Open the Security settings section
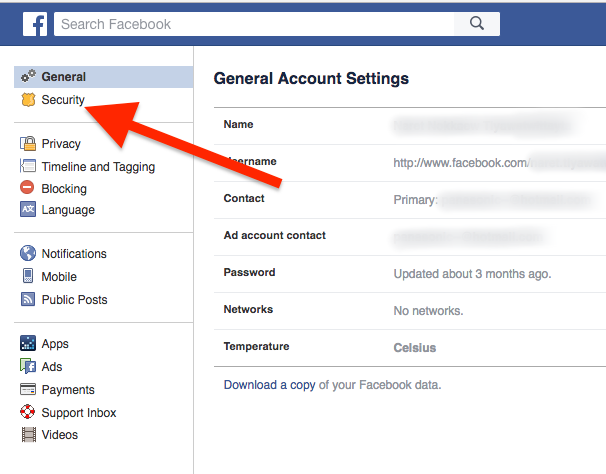This screenshot has width=606, height=474. (x=63, y=100)
